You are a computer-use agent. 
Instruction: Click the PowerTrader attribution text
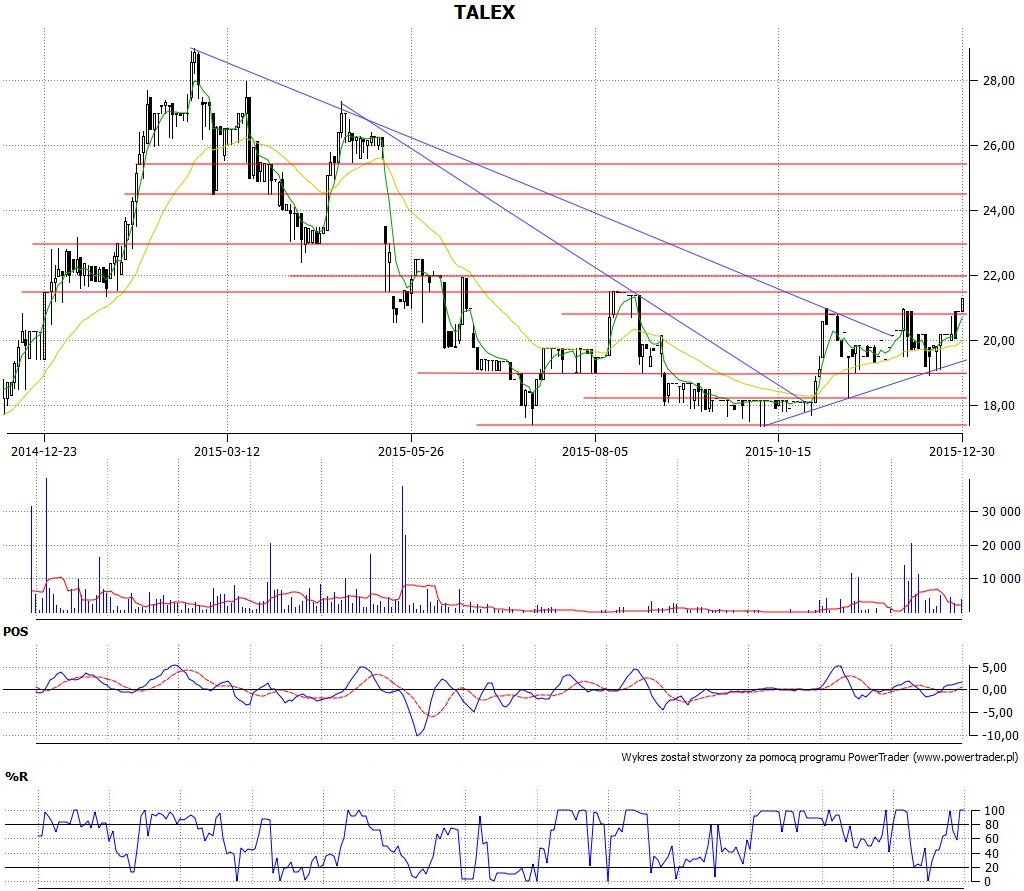pyautogui.click(x=820, y=757)
